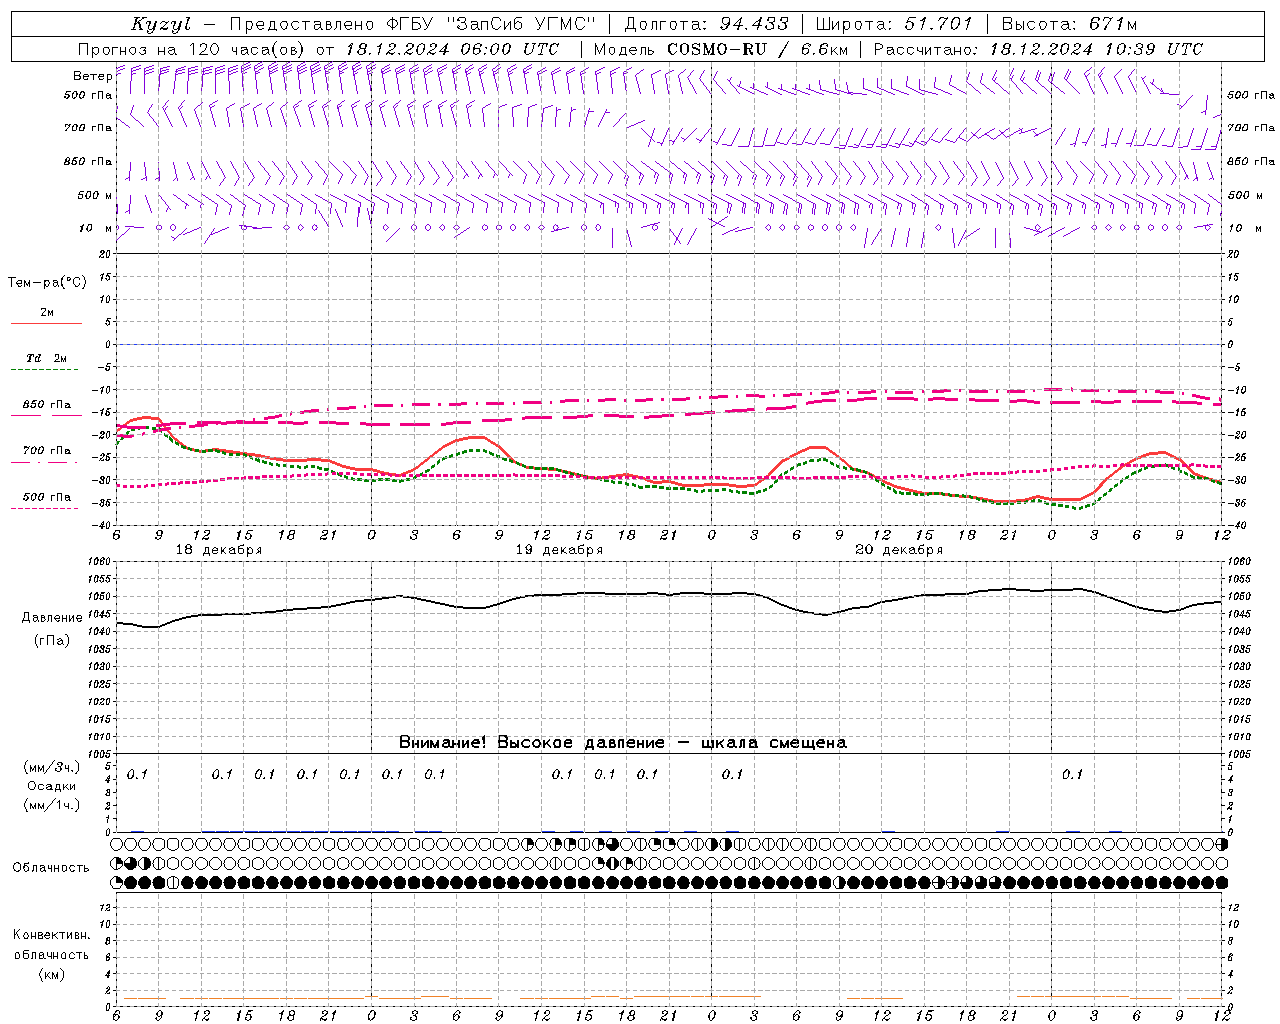
Task: Select the "19 декабря" date label
Action: coord(559,550)
